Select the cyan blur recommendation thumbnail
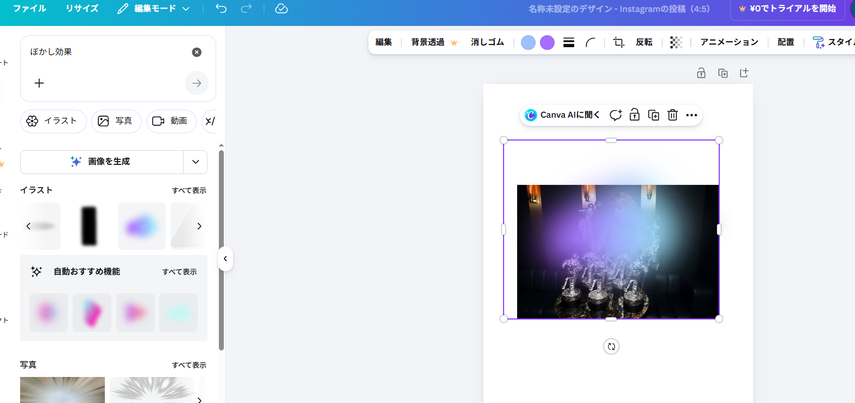855x403 pixels. (178, 312)
